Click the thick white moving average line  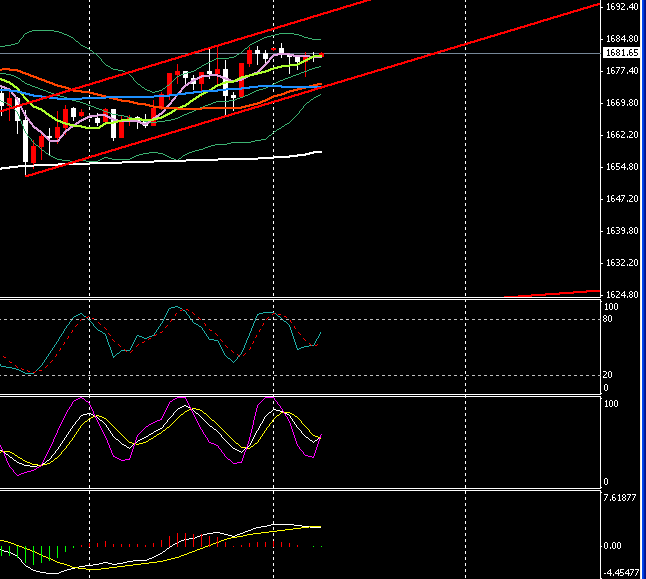coord(200,159)
